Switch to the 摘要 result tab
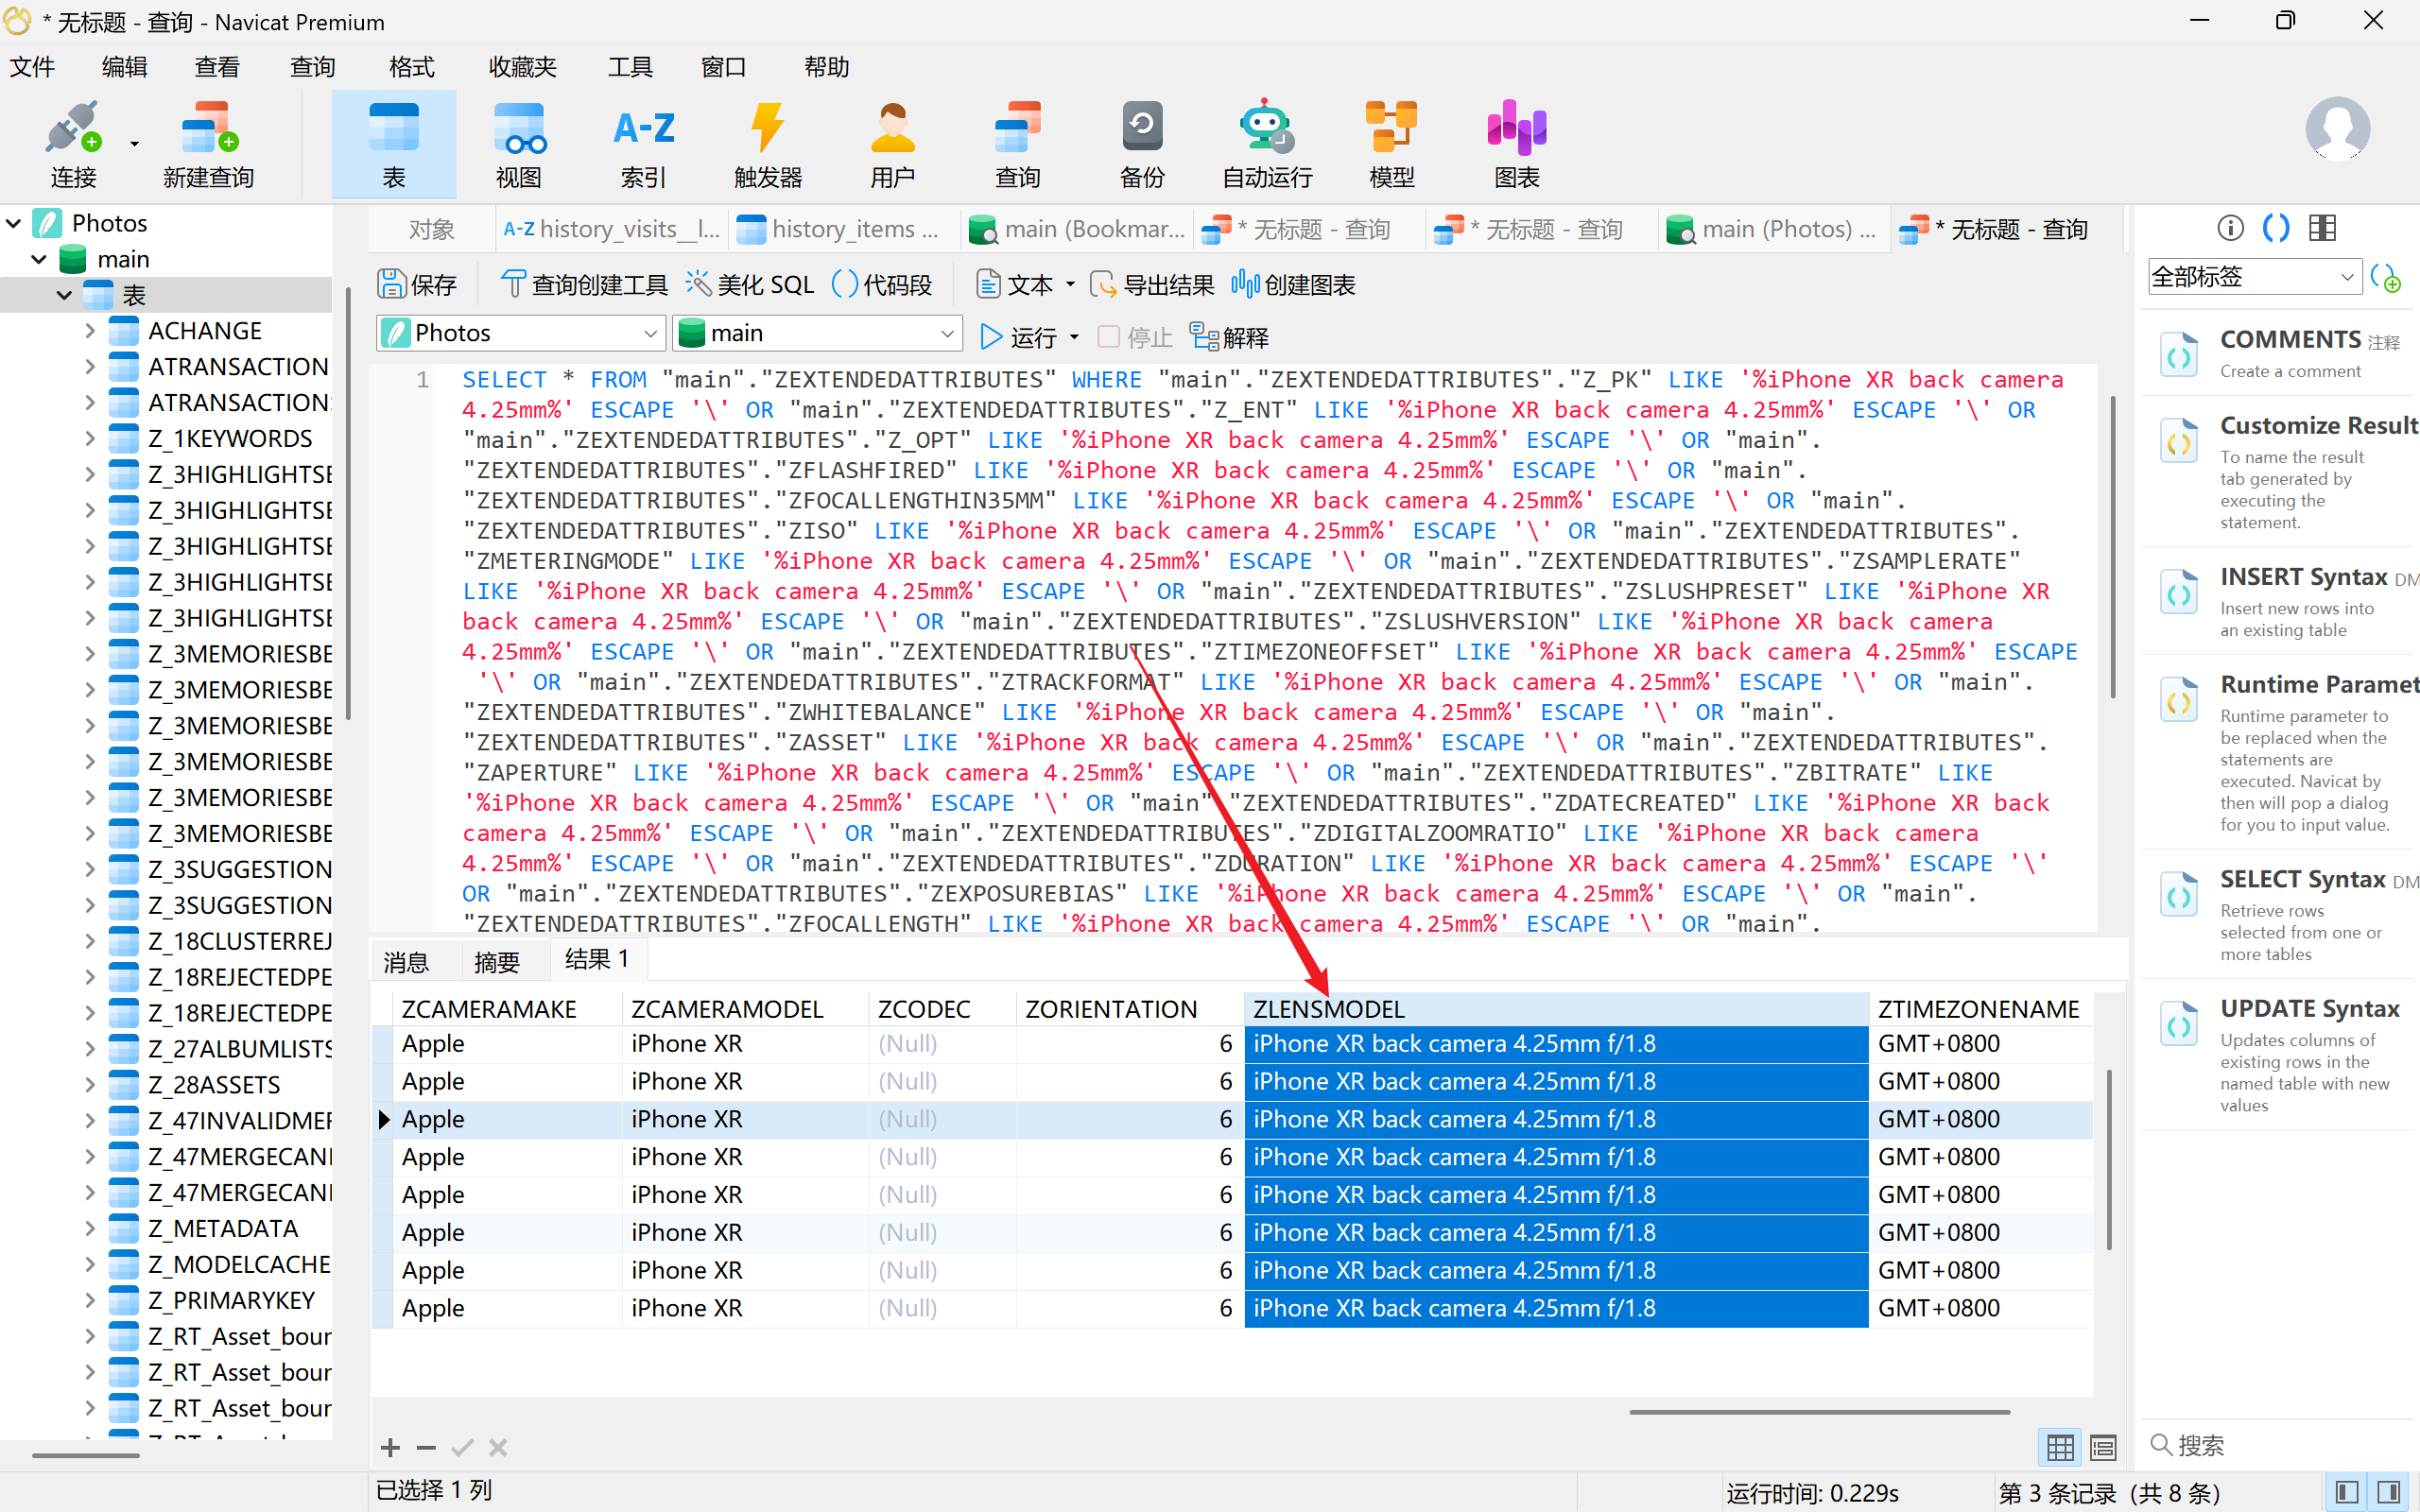The width and height of the screenshot is (2420, 1512). pyautogui.click(x=496, y=962)
